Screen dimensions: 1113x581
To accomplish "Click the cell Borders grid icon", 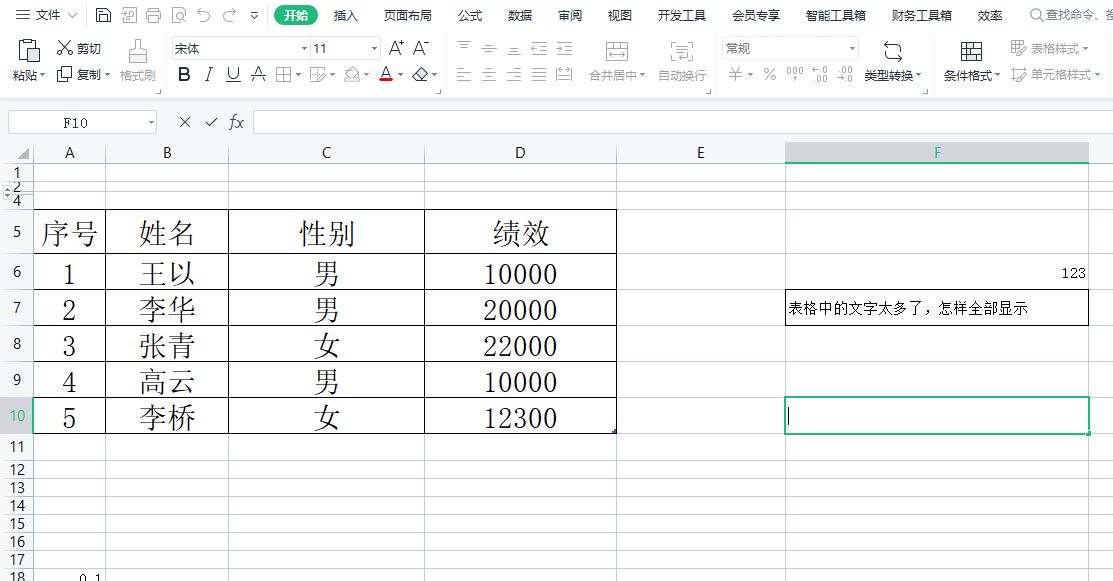I will tap(283, 74).
